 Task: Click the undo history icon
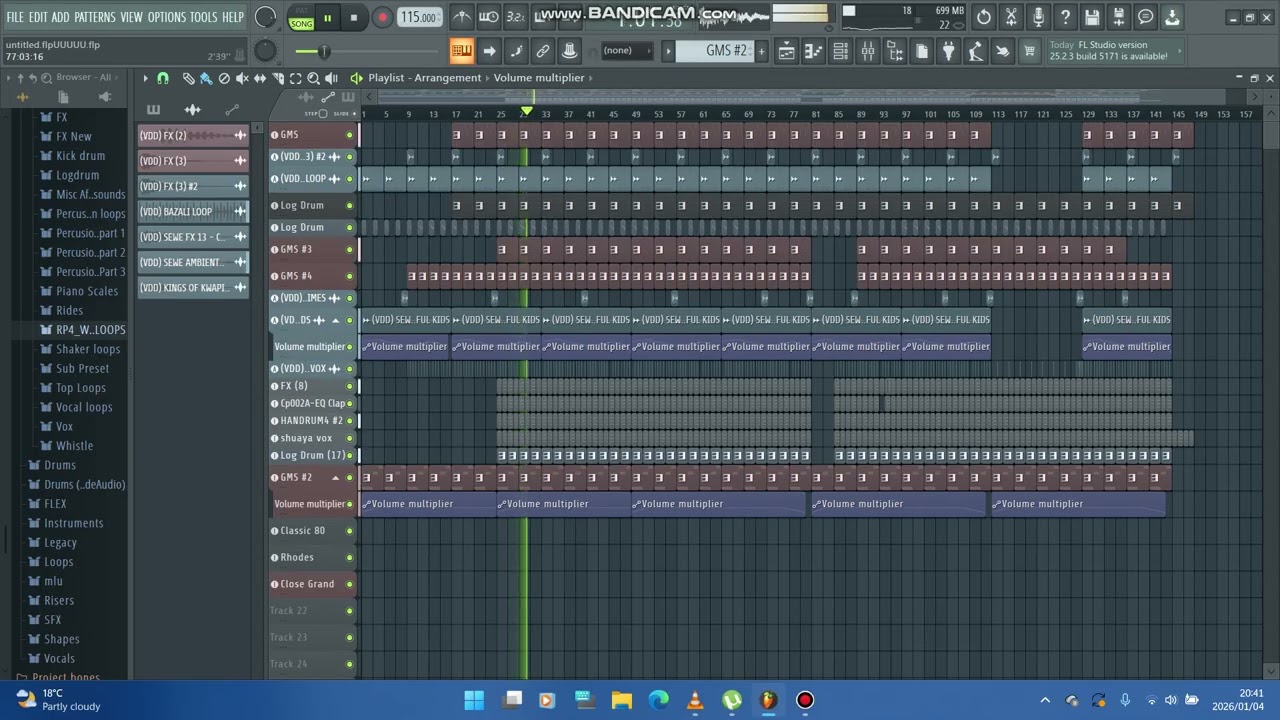(984, 17)
